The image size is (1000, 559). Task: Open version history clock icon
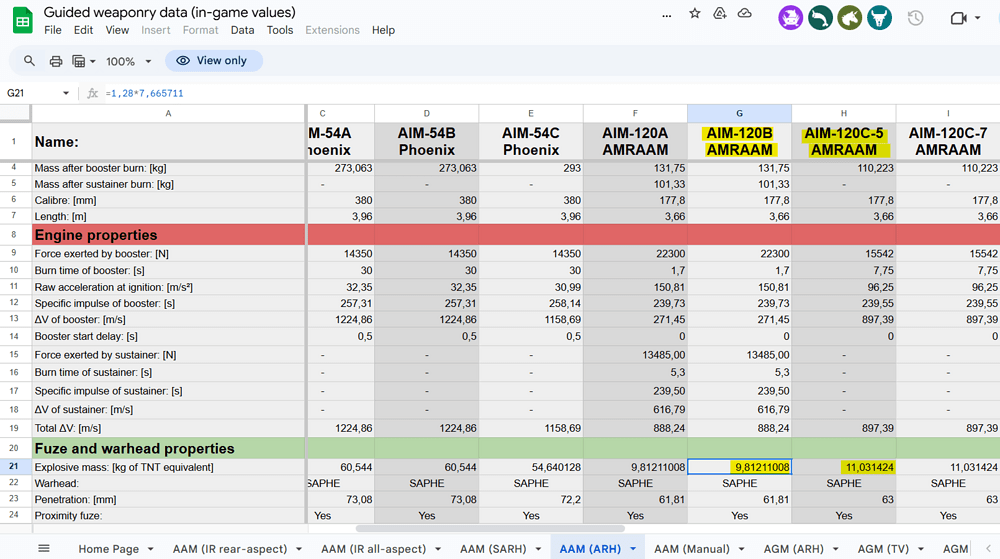(915, 18)
